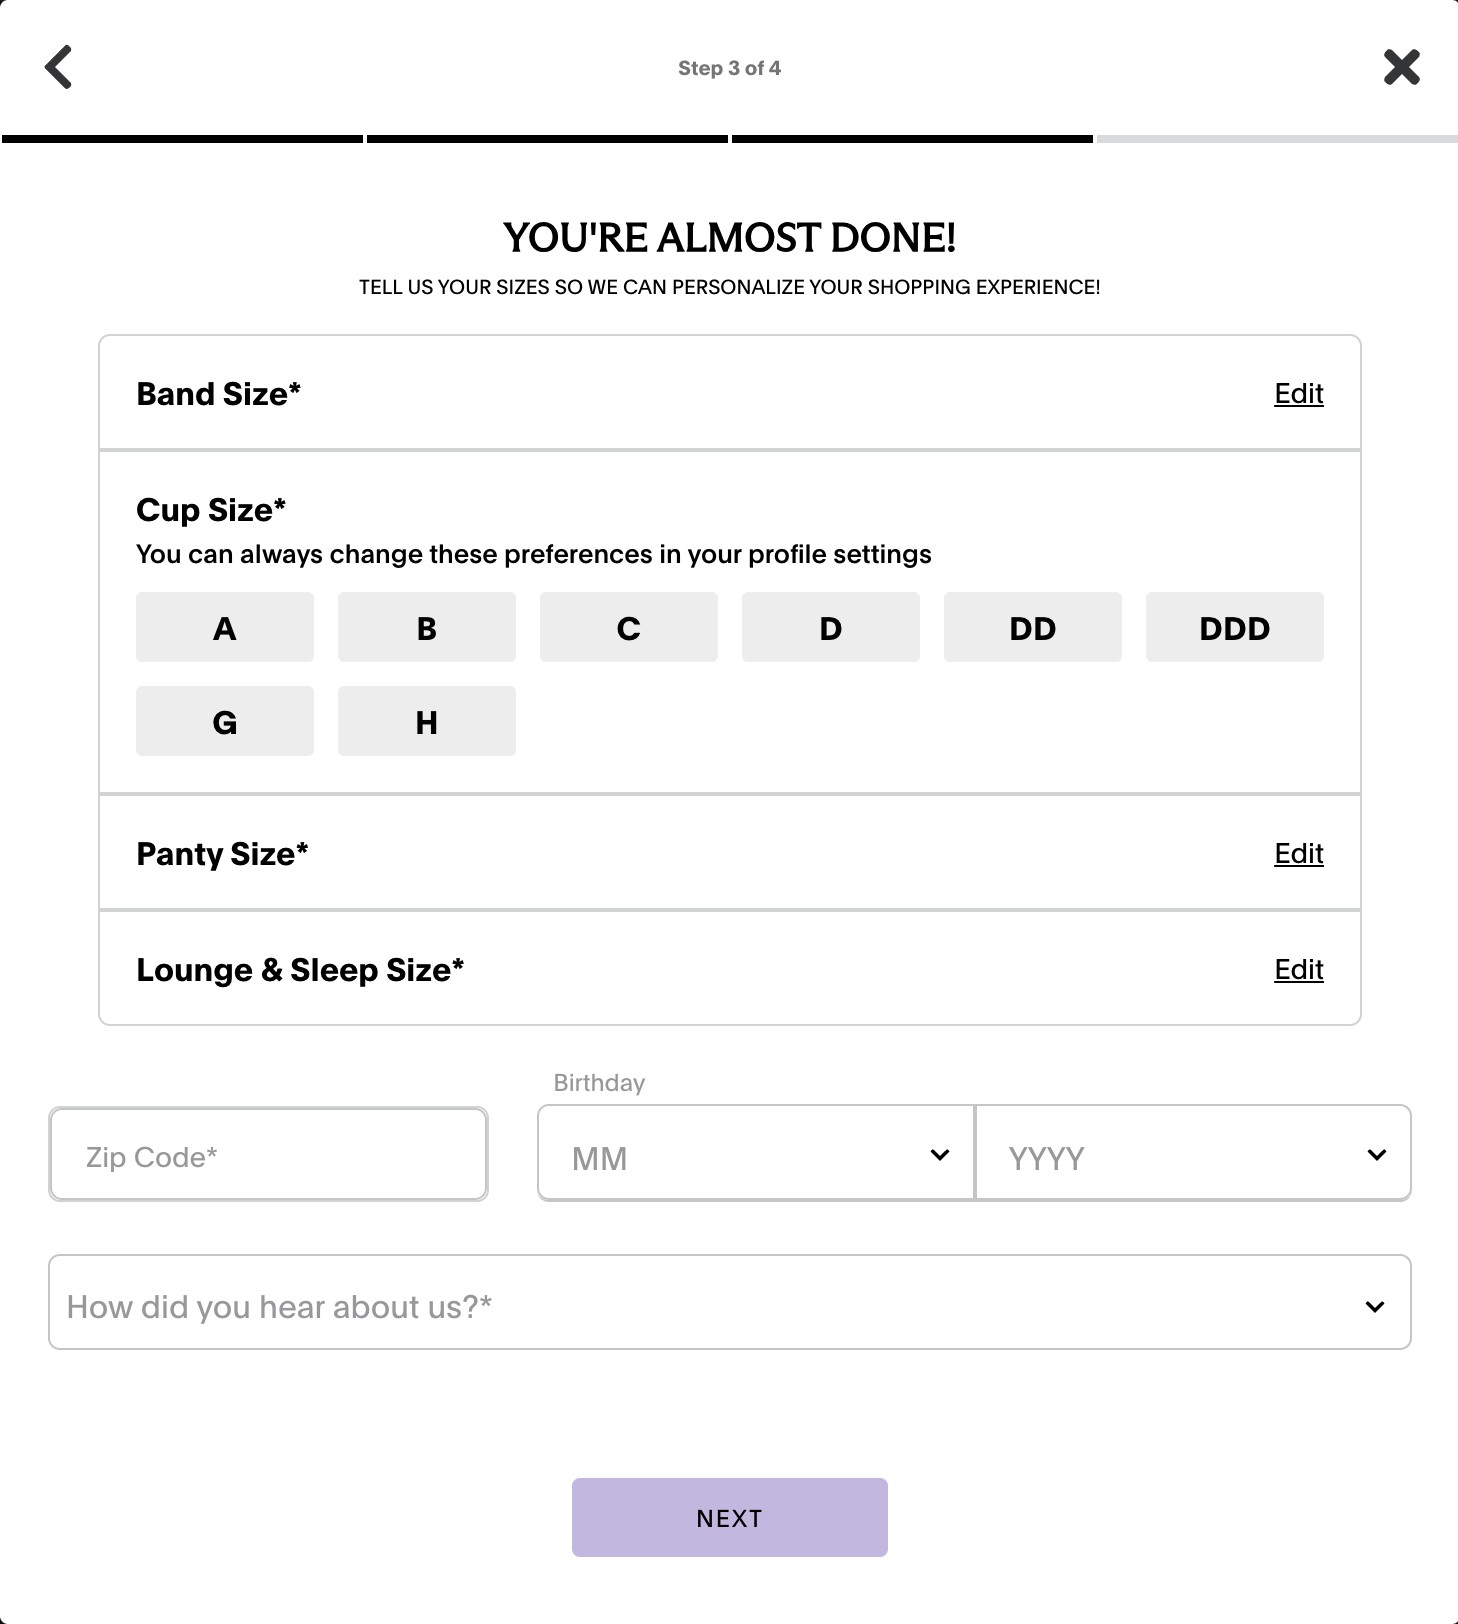Click the back arrow to return
This screenshot has width=1458, height=1624.
coord(58,67)
